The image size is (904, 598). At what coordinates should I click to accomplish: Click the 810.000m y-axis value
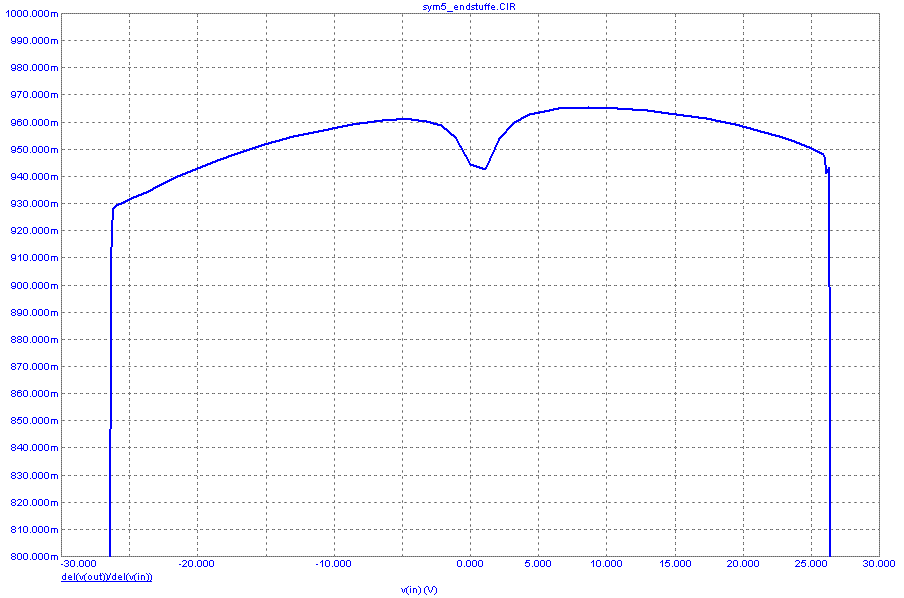pyautogui.click(x=35, y=531)
